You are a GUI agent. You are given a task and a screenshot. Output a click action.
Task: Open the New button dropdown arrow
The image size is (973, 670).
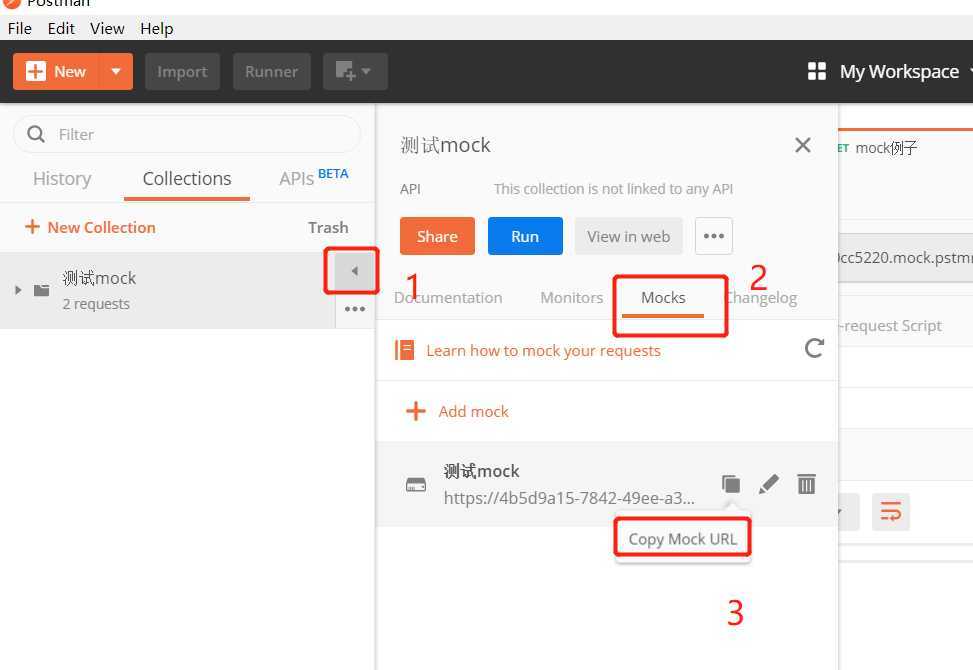[116, 71]
